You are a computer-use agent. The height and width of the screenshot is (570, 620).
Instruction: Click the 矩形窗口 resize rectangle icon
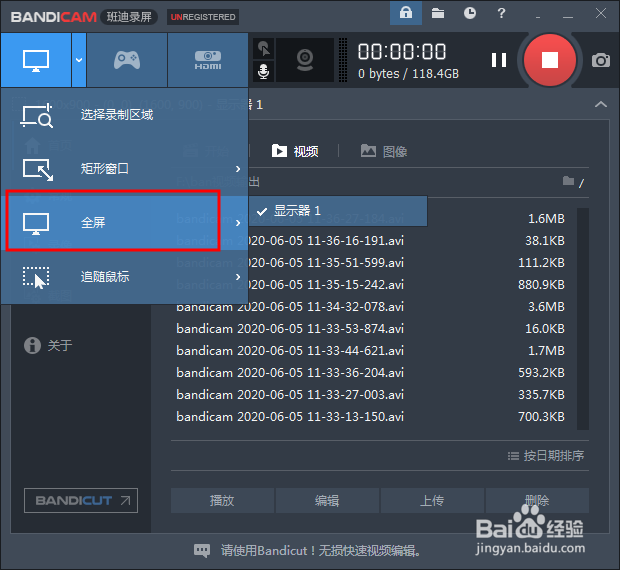tap(38, 170)
